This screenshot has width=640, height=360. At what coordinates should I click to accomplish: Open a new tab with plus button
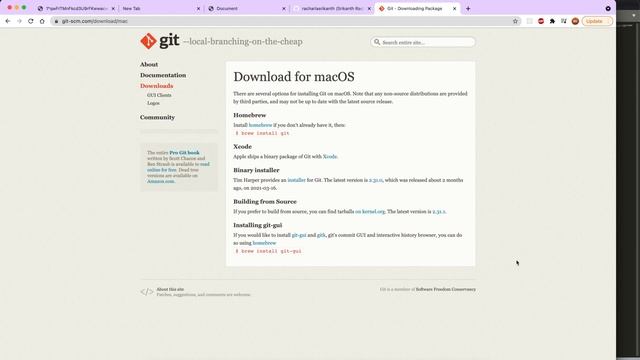point(468,9)
